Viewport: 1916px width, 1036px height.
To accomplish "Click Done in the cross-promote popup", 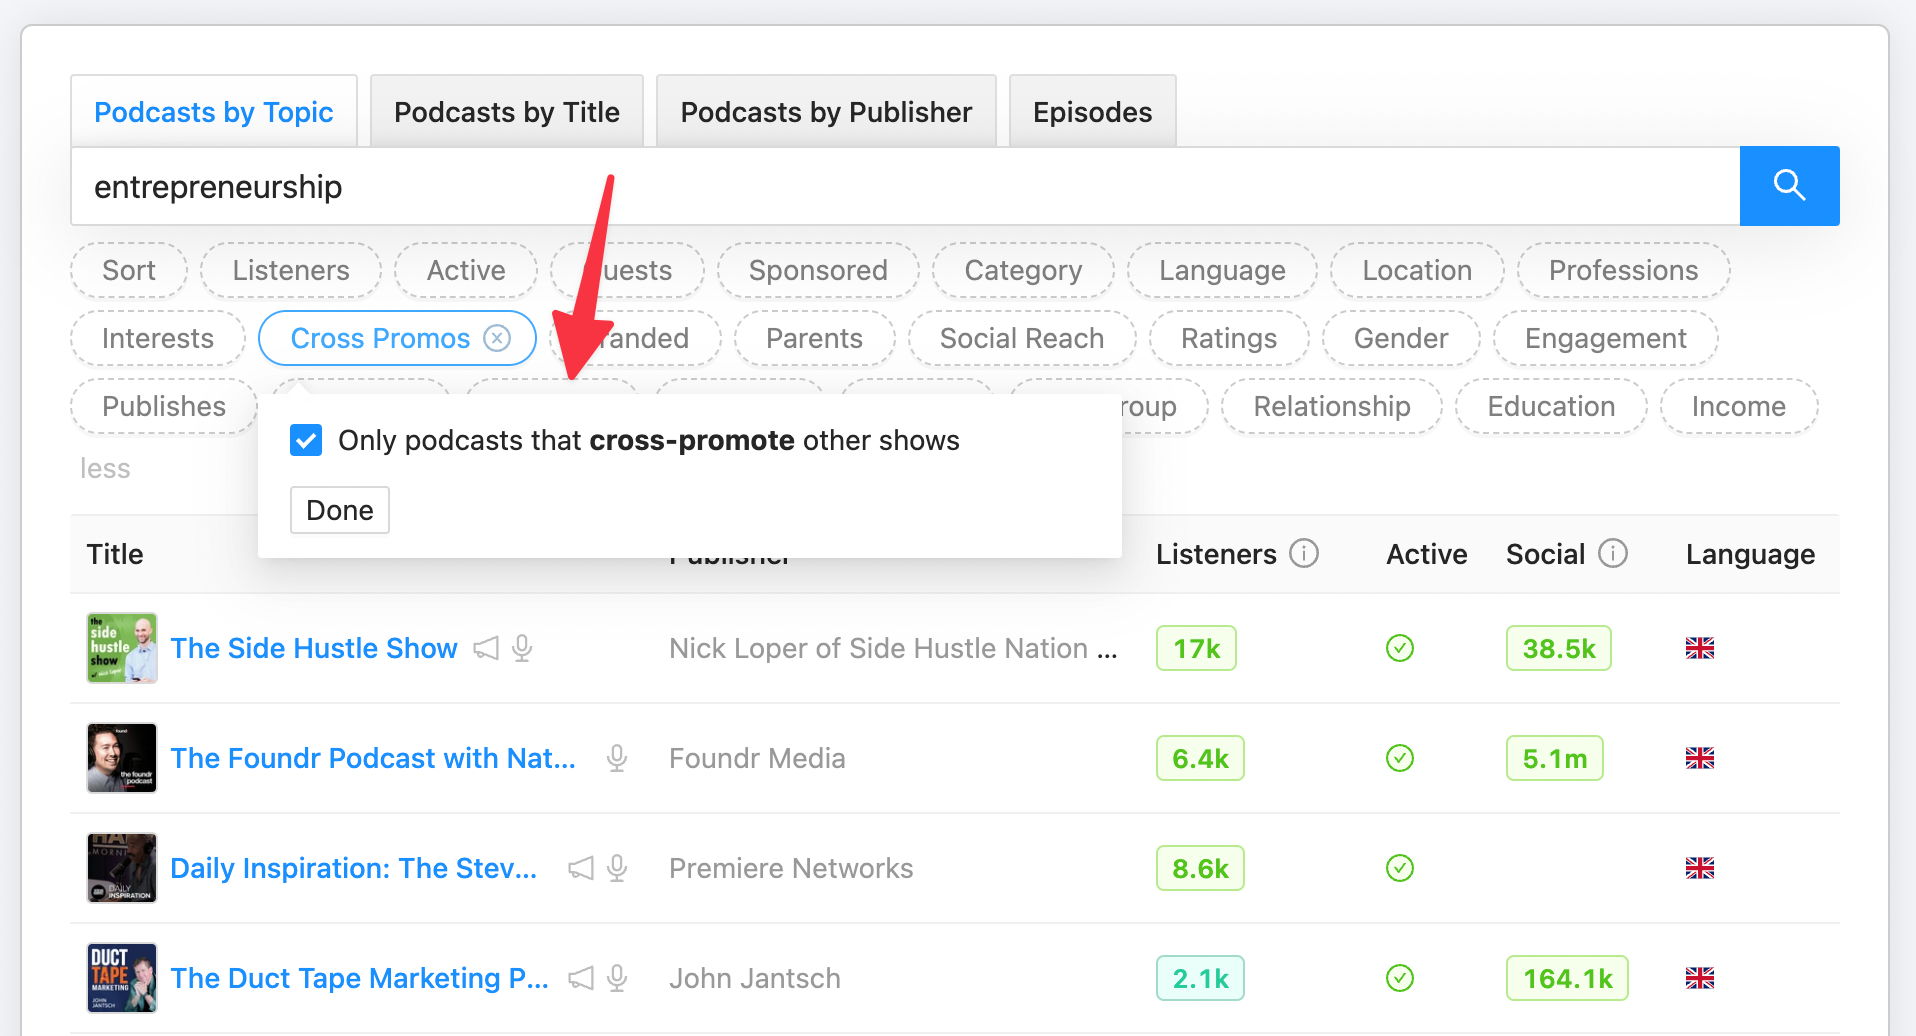I will coord(340,510).
